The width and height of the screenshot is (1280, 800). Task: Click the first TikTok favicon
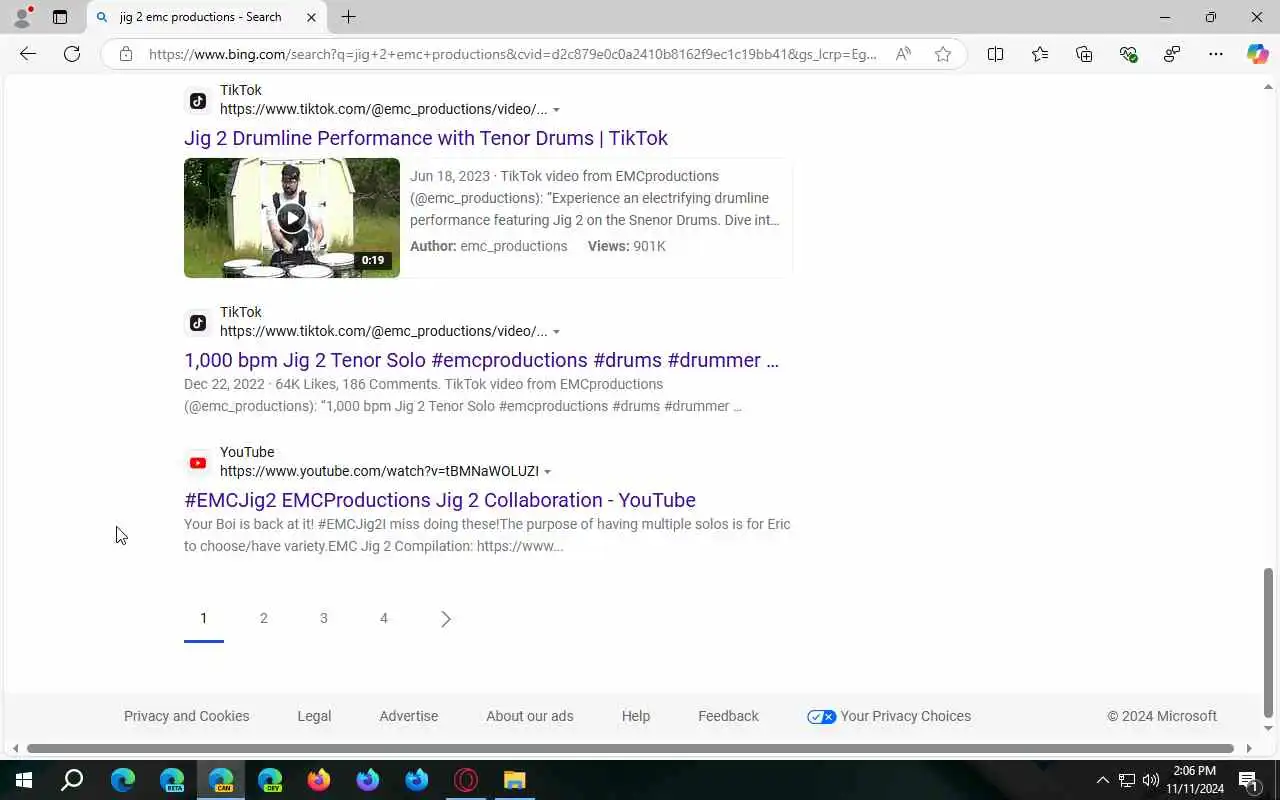click(x=198, y=100)
